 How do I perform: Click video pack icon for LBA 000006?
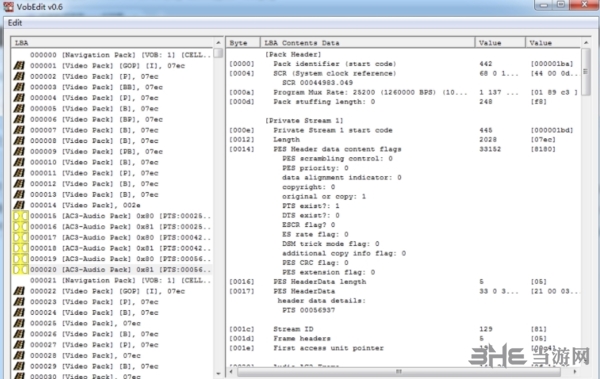coord(19,119)
